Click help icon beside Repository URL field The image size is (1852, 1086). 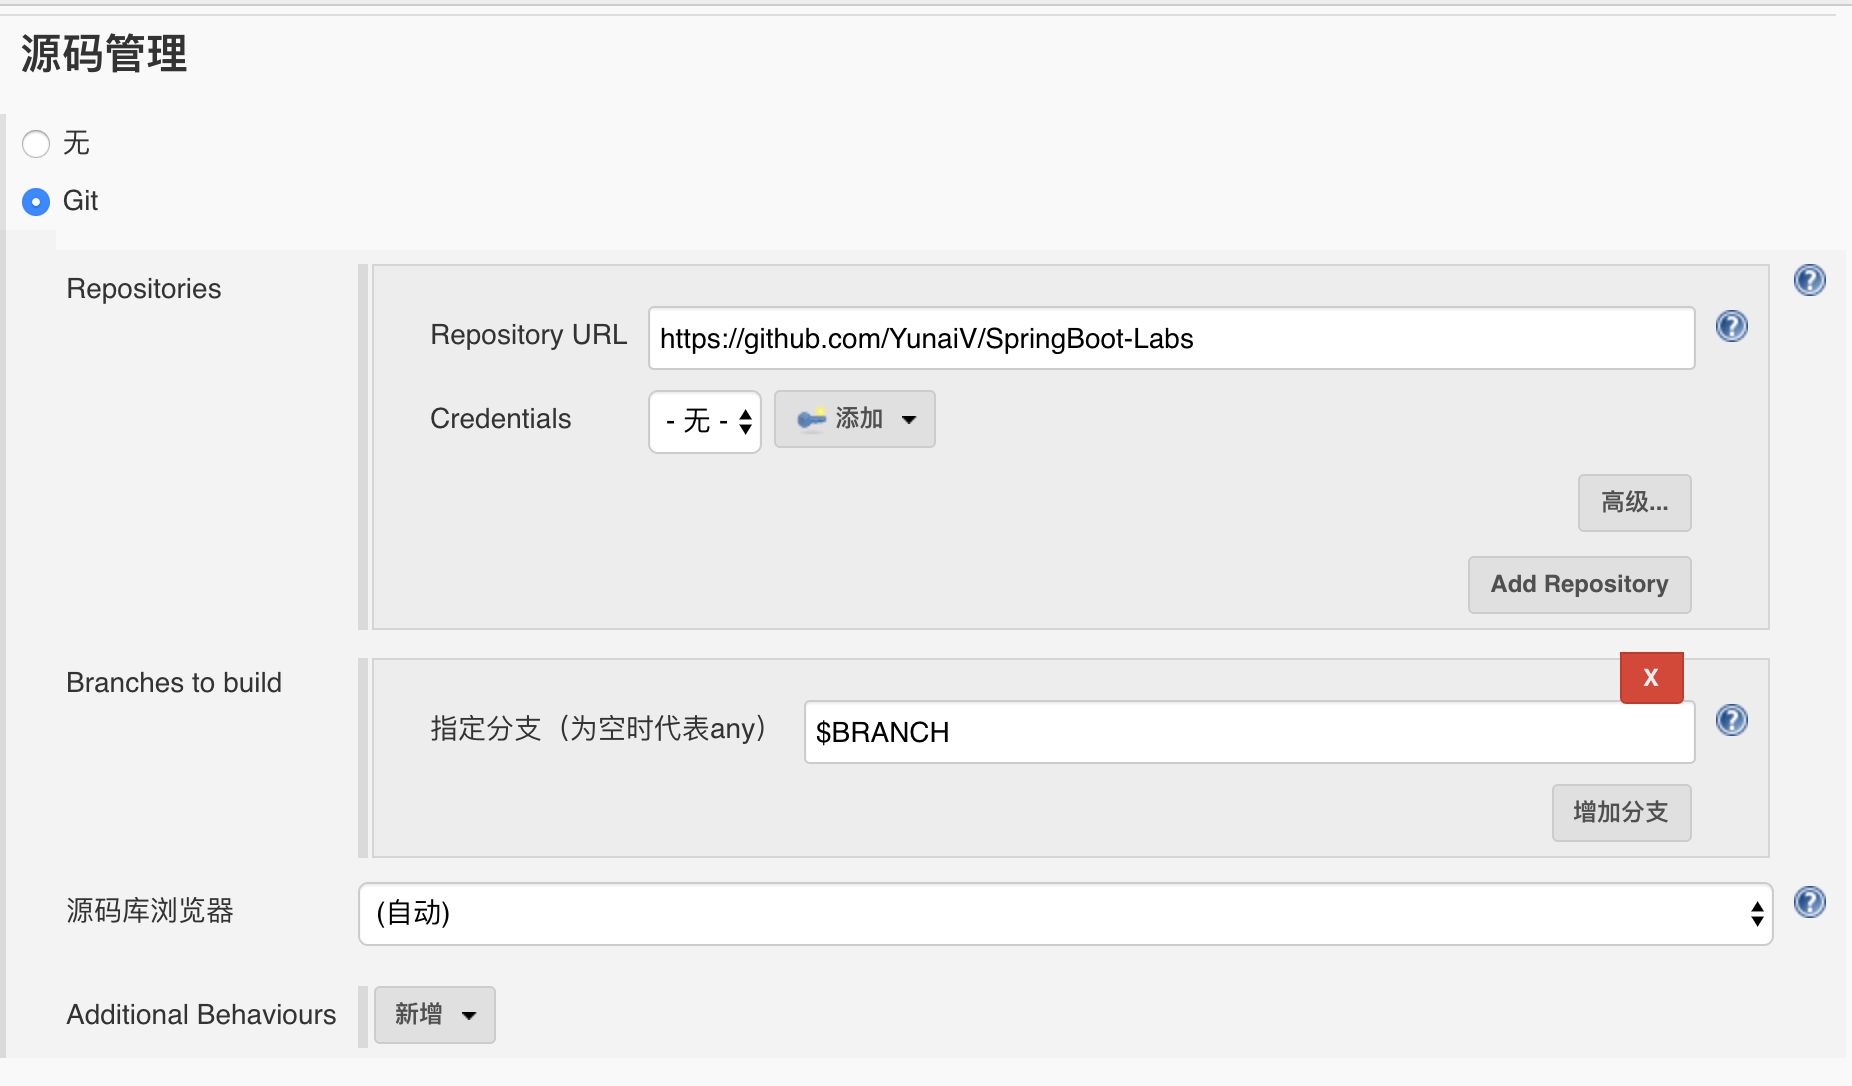click(1731, 326)
